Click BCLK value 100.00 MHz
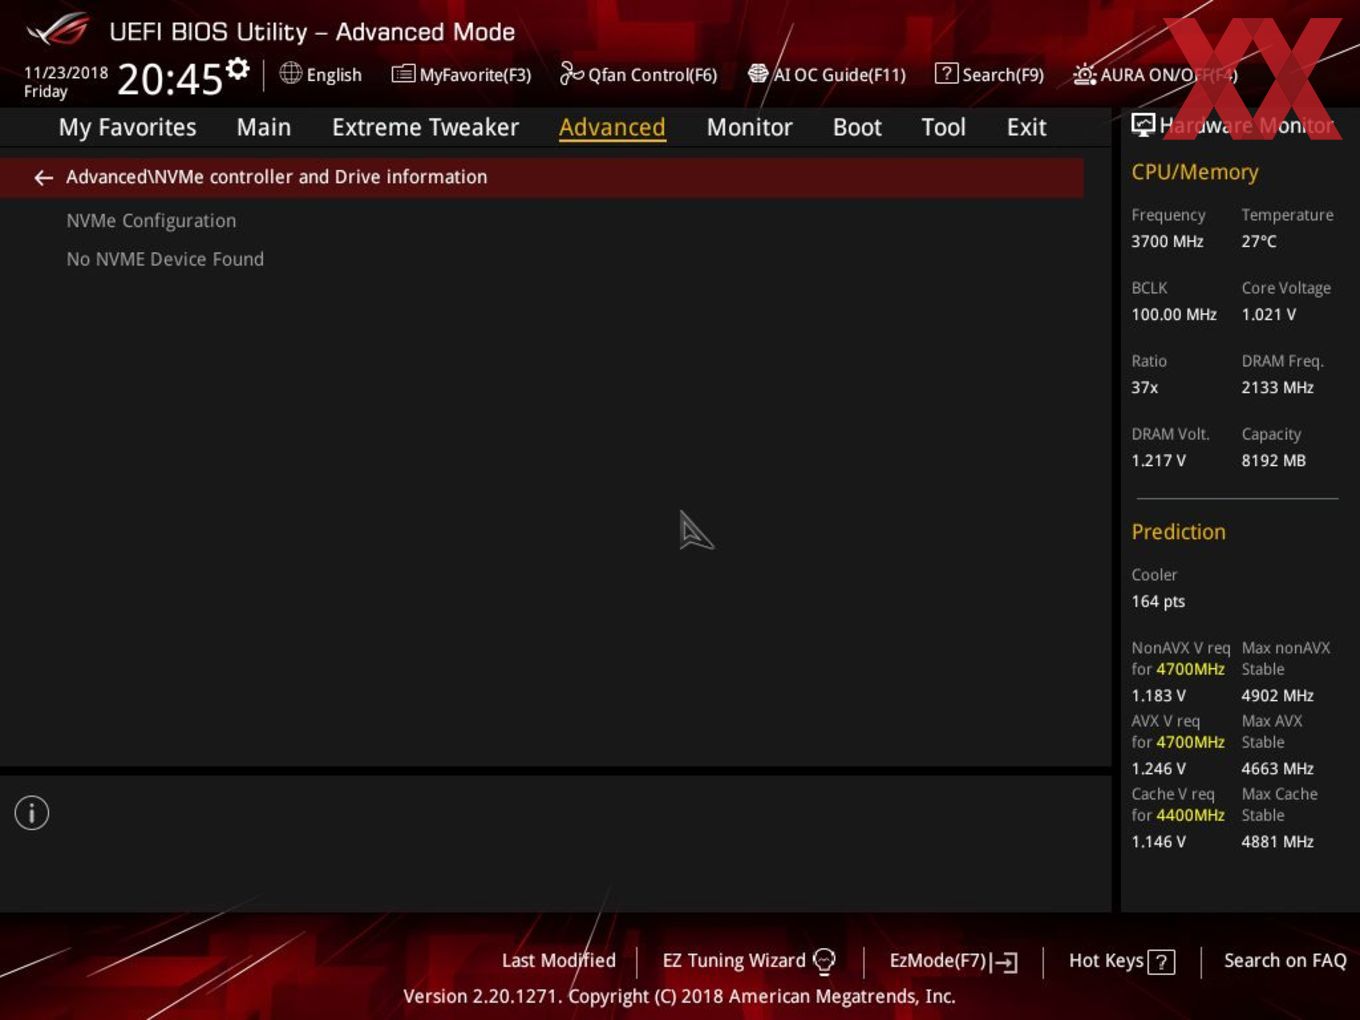This screenshot has height=1020, width=1360. pyautogui.click(x=1174, y=315)
